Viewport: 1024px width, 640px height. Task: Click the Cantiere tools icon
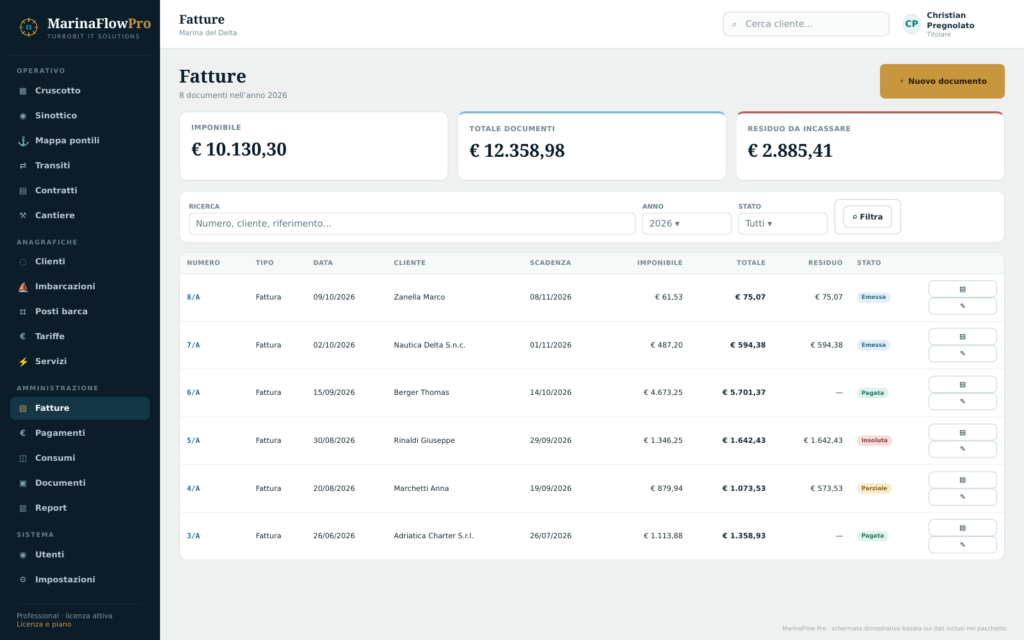23,216
